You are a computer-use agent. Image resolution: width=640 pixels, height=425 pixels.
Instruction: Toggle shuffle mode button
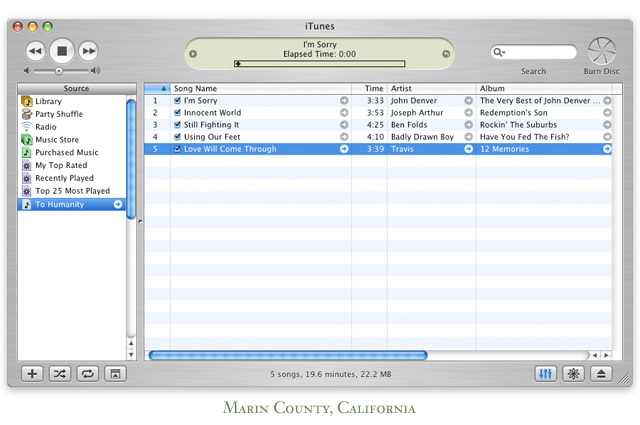click(60, 374)
